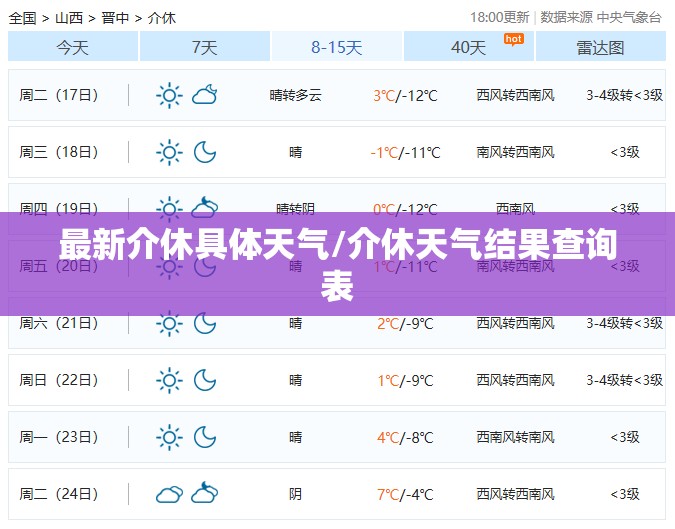This screenshot has height=529, width=675.
Task: Open the 今天 forecast tab
Action: coord(73,46)
